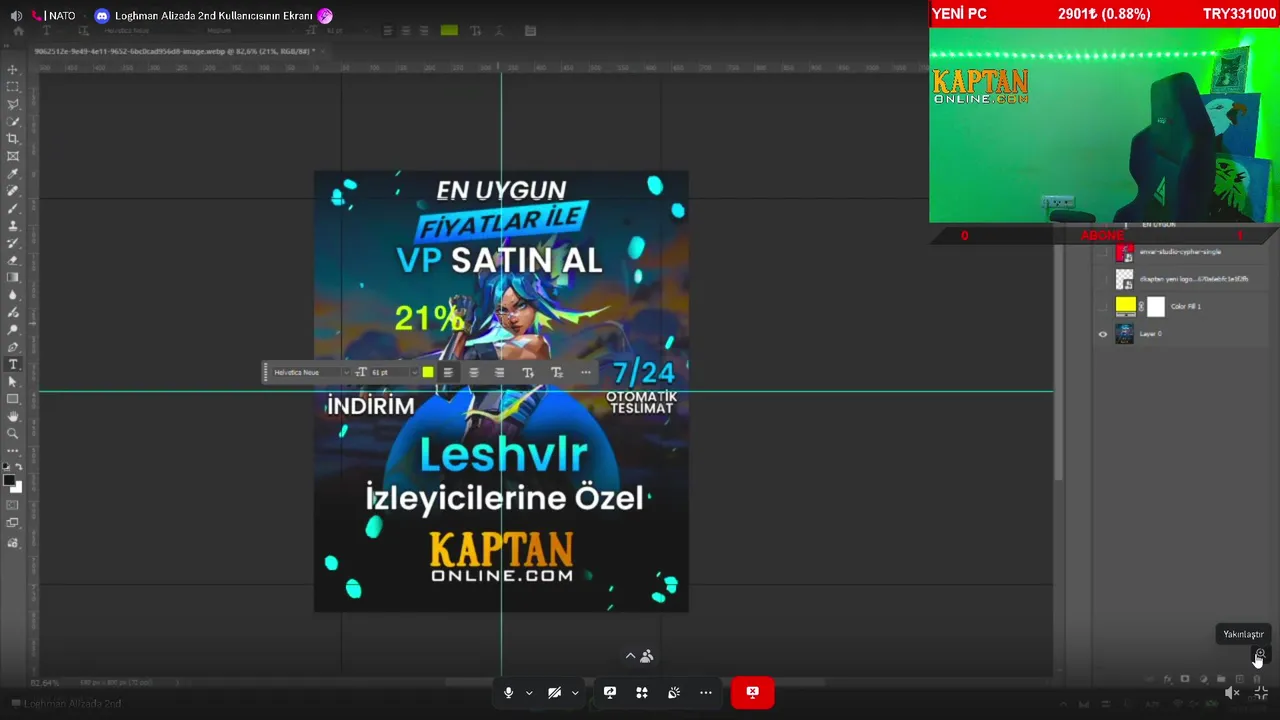The height and width of the screenshot is (720, 1280).
Task: Select Color Fill 1 layer mask thumbnail
Action: point(1156,306)
